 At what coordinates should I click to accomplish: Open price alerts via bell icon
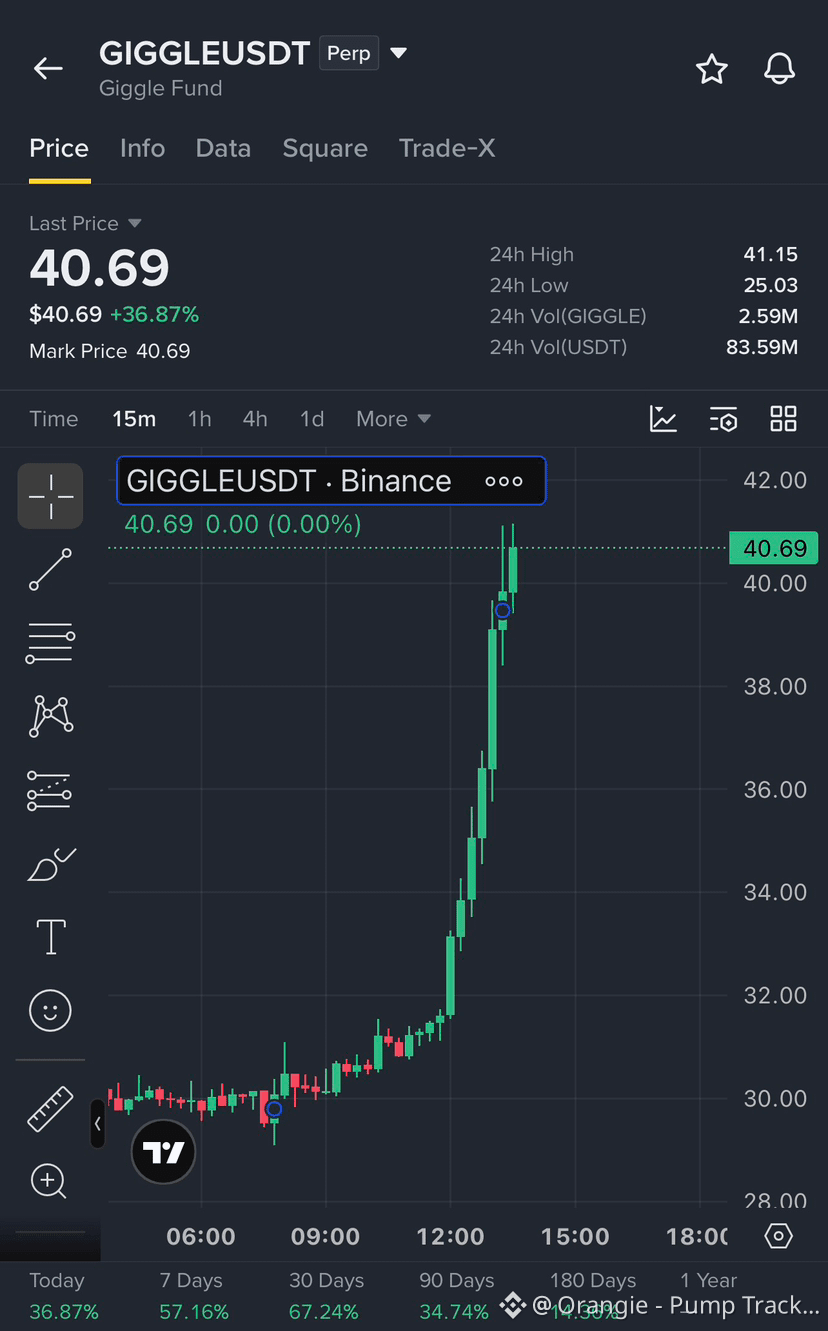coord(779,68)
